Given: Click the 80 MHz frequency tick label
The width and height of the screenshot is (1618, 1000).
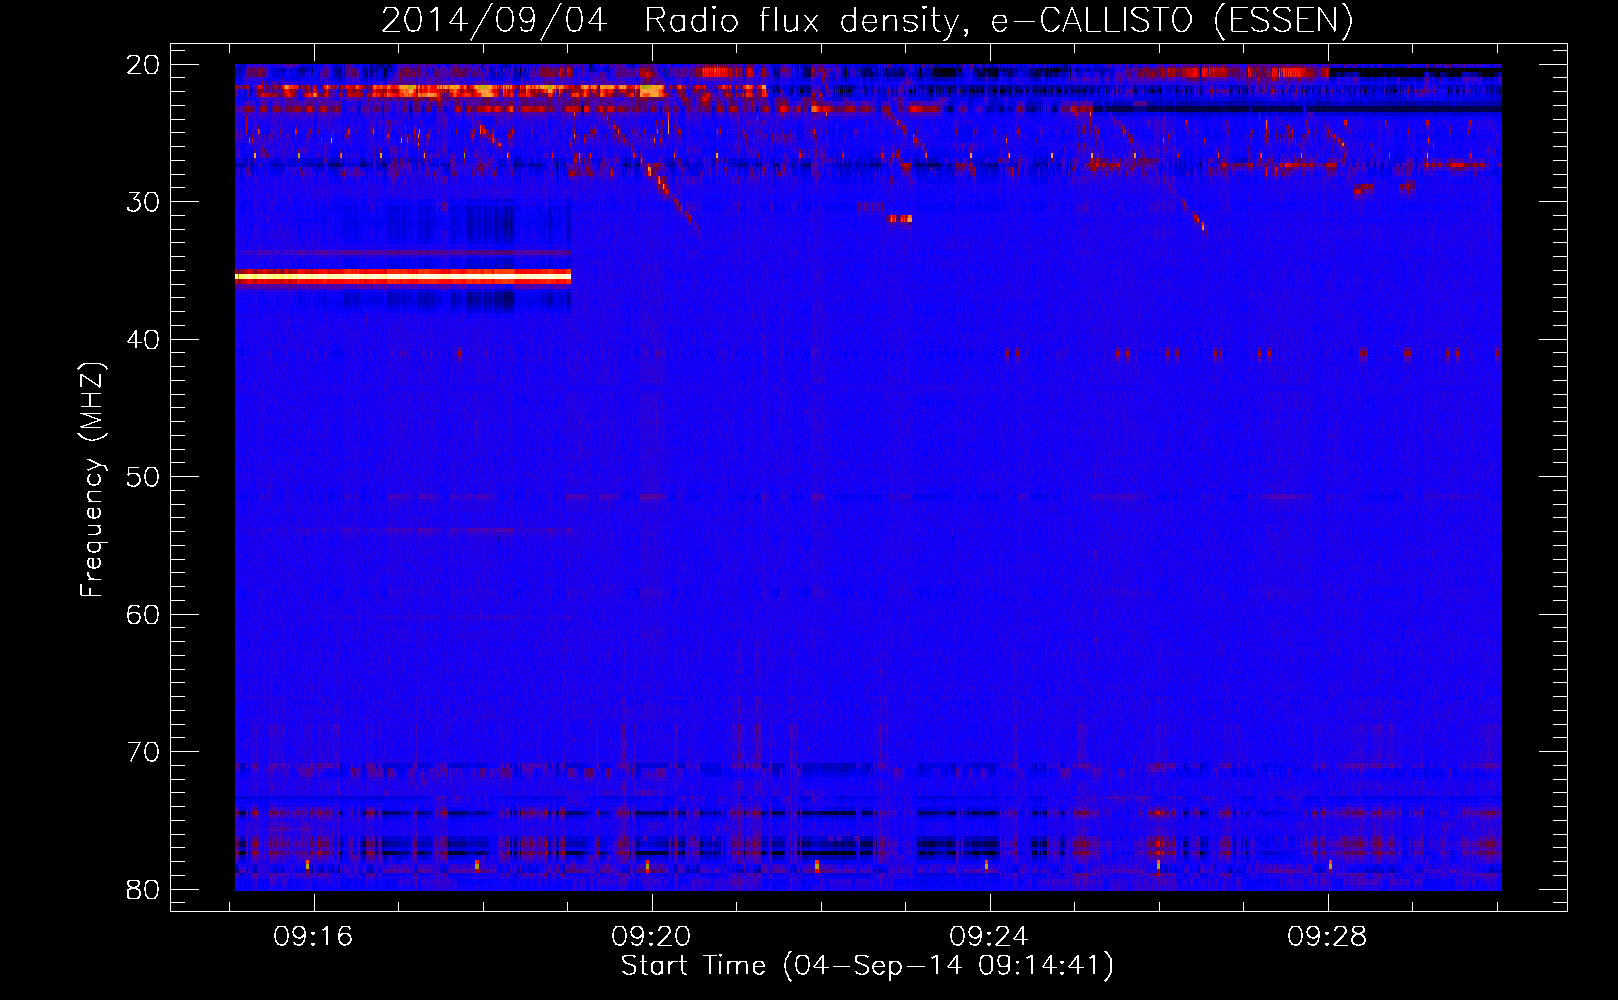Looking at the screenshot, I should pyautogui.click(x=143, y=889).
